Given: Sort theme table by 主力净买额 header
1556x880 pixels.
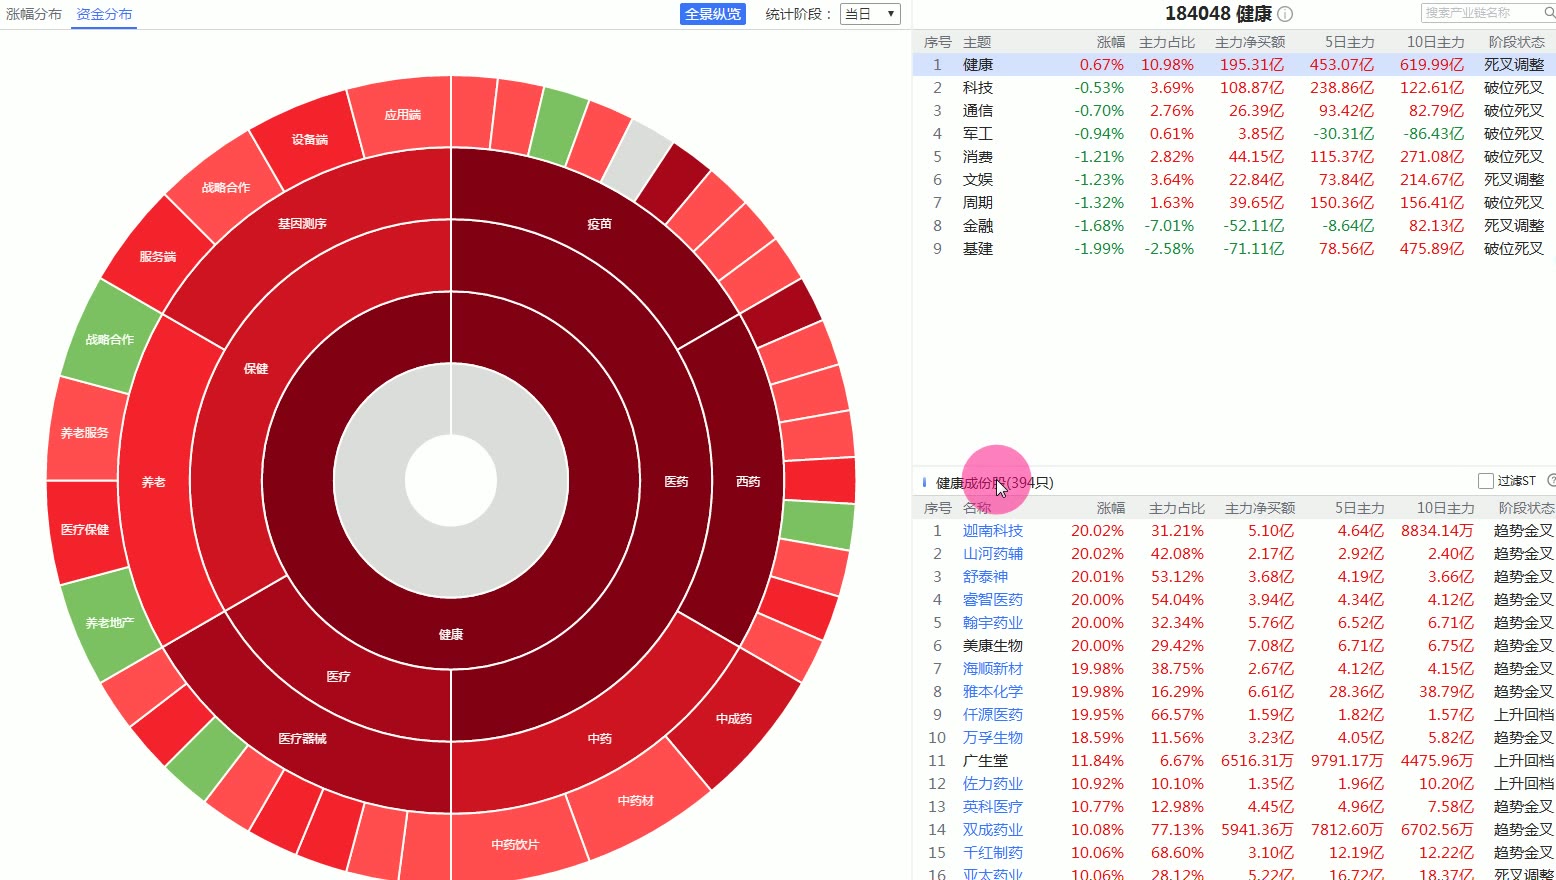Looking at the screenshot, I should tap(1249, 42).
